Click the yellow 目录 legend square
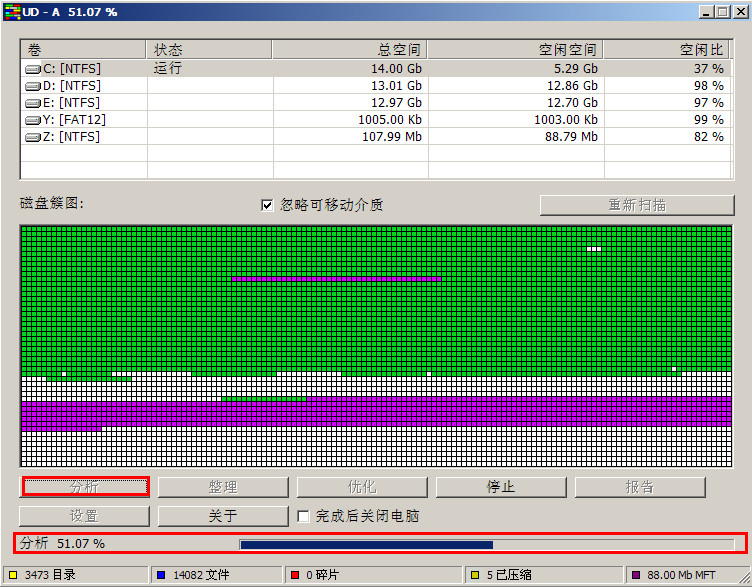 click(x=13, y=575)
